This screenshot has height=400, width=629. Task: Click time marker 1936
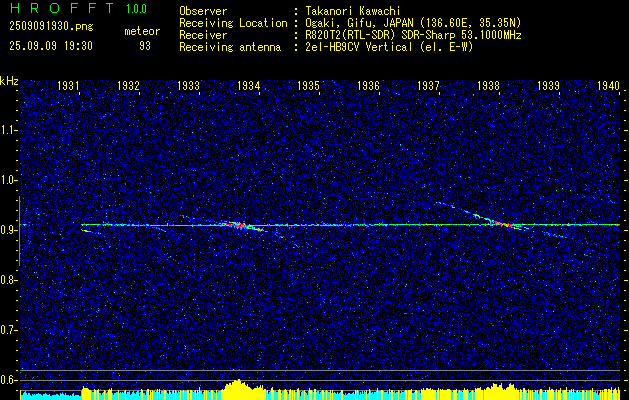[x=368, y=85]
